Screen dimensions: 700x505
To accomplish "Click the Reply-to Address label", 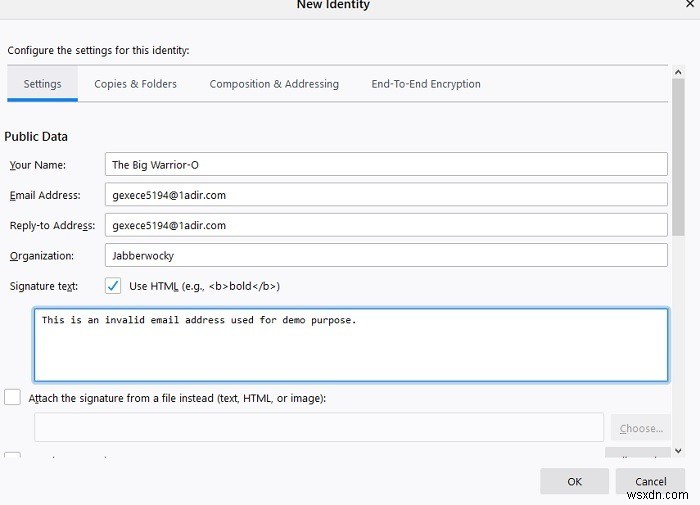I will (x=52, y=225).
